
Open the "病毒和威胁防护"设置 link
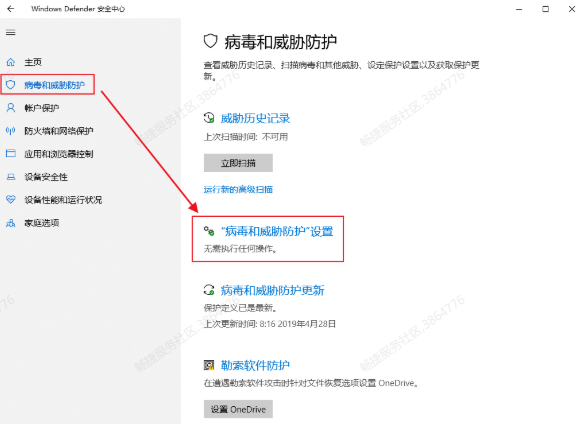pyautogui.click(x=277, y=231)
